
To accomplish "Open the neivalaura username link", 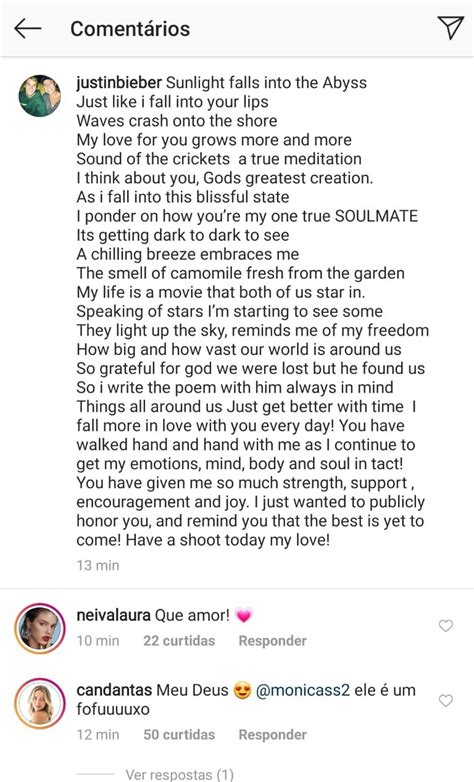I will 113,615.
